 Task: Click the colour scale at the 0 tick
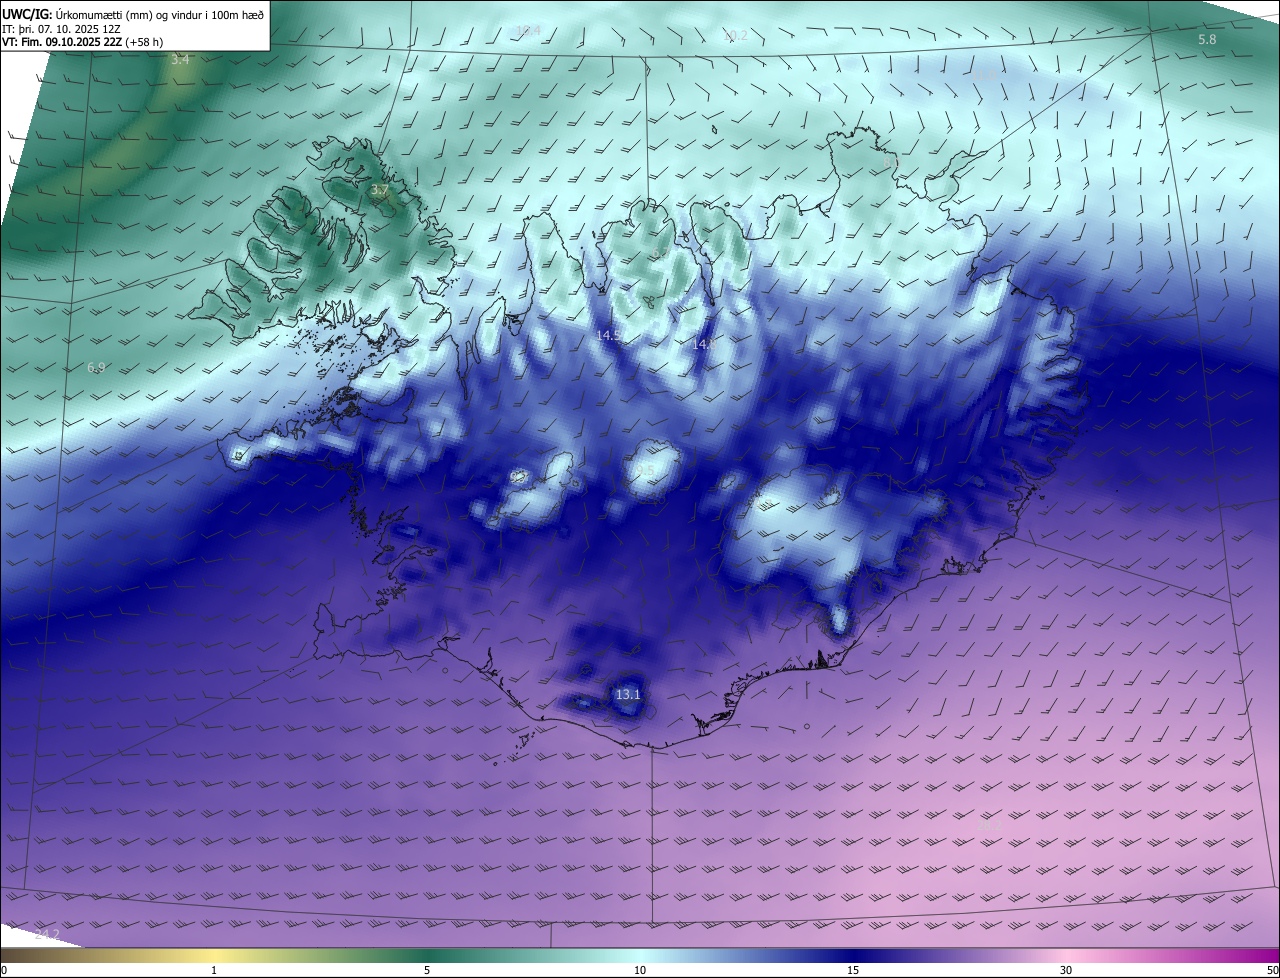click(x=4, y=970)
